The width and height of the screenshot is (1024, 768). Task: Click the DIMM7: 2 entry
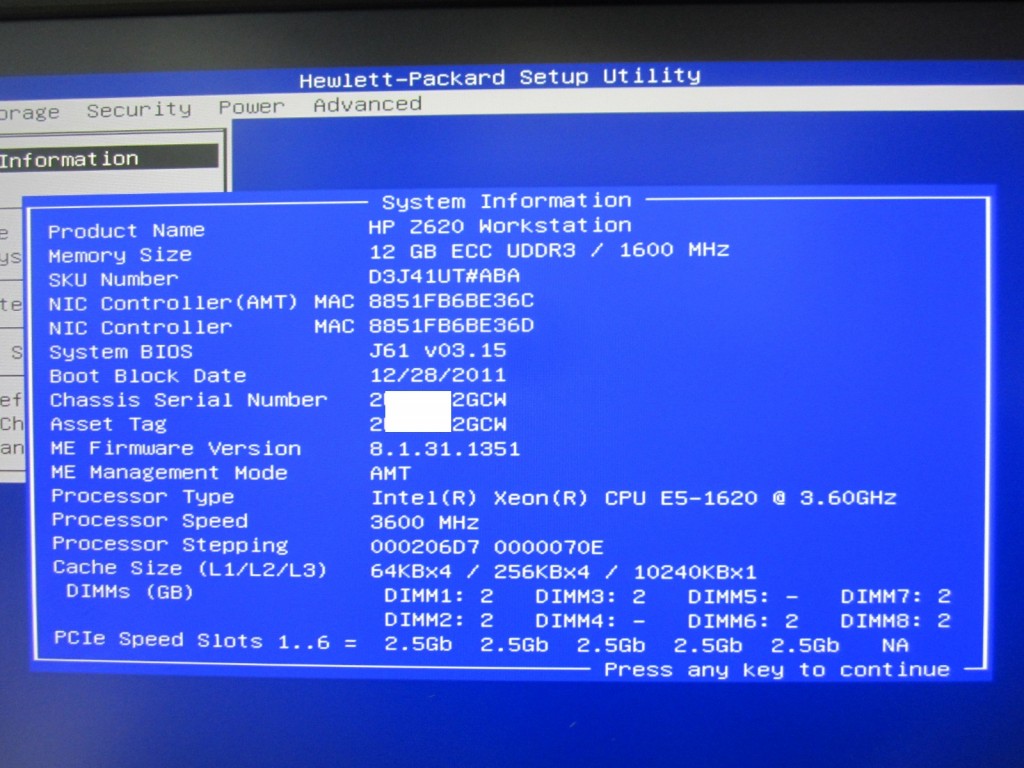click(895, 597)
